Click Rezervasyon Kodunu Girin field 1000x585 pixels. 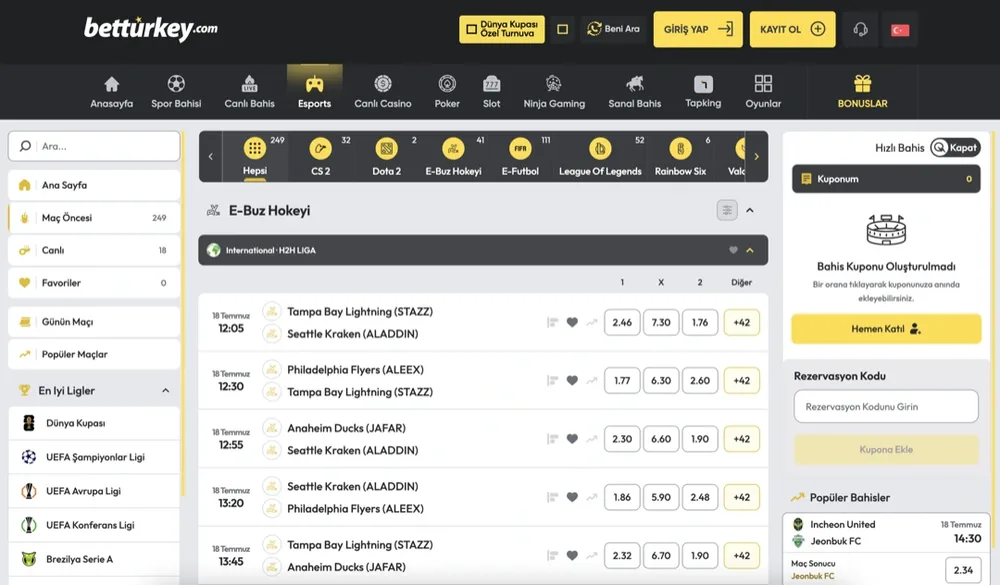click(886, 406)
